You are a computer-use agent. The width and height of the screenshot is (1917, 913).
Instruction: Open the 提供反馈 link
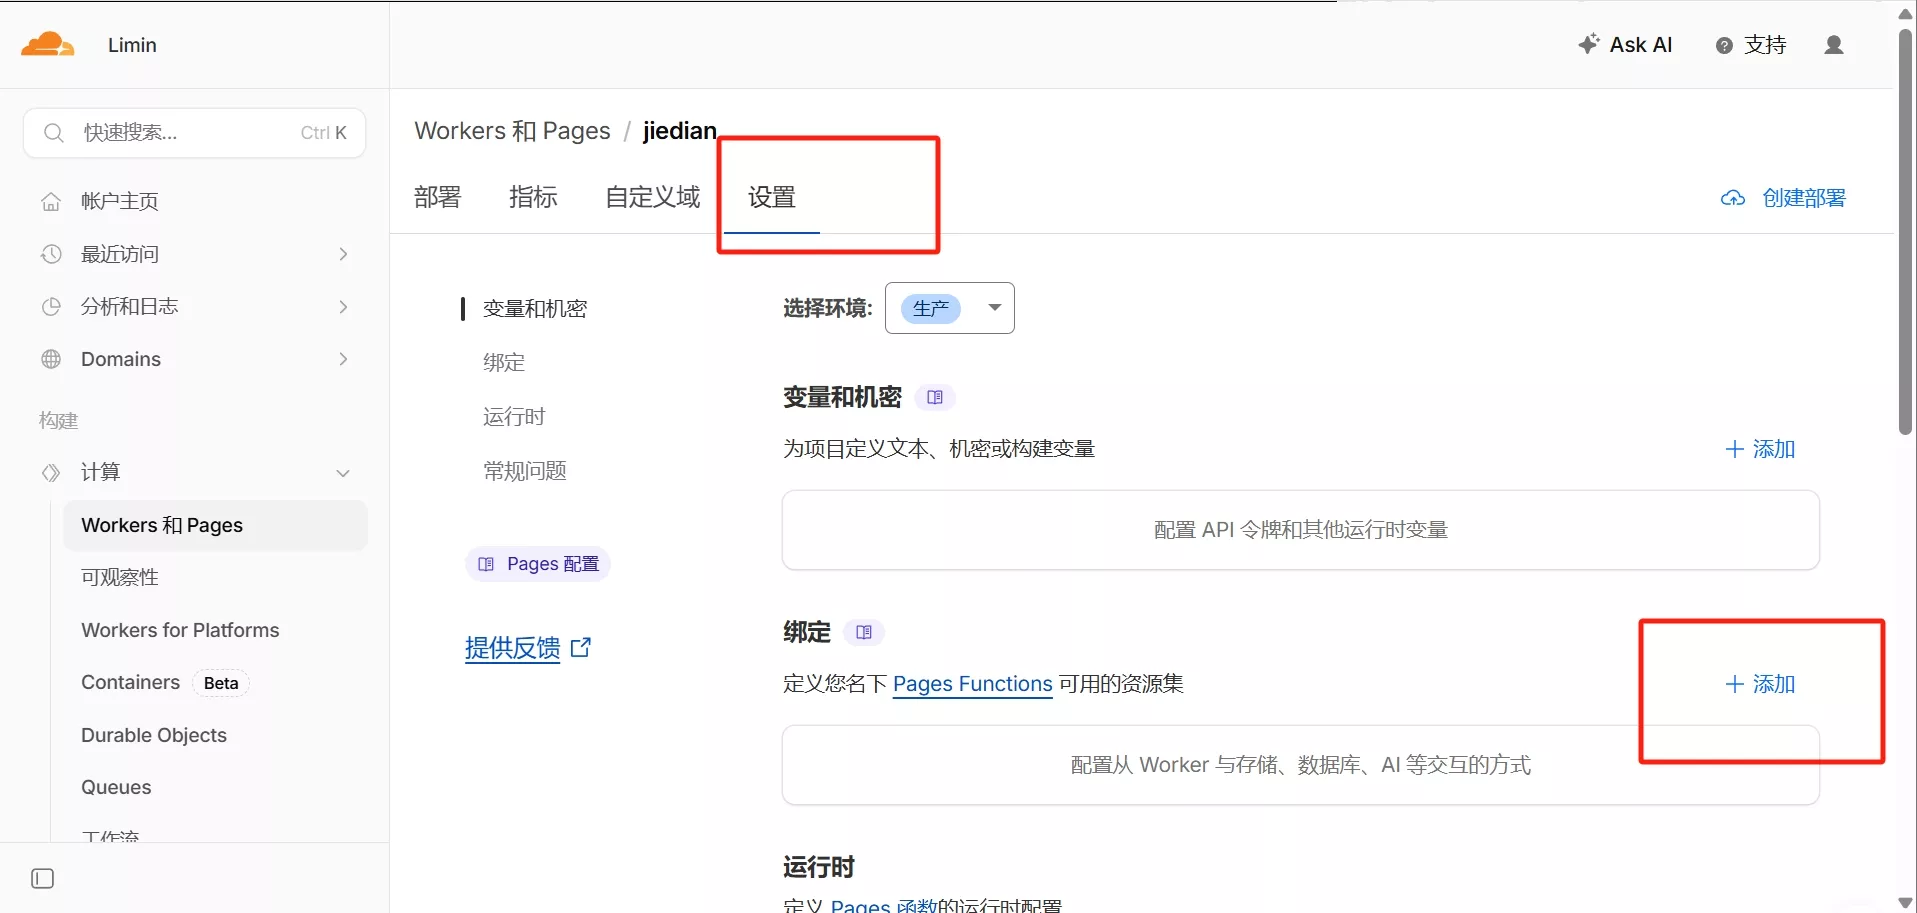513,648
